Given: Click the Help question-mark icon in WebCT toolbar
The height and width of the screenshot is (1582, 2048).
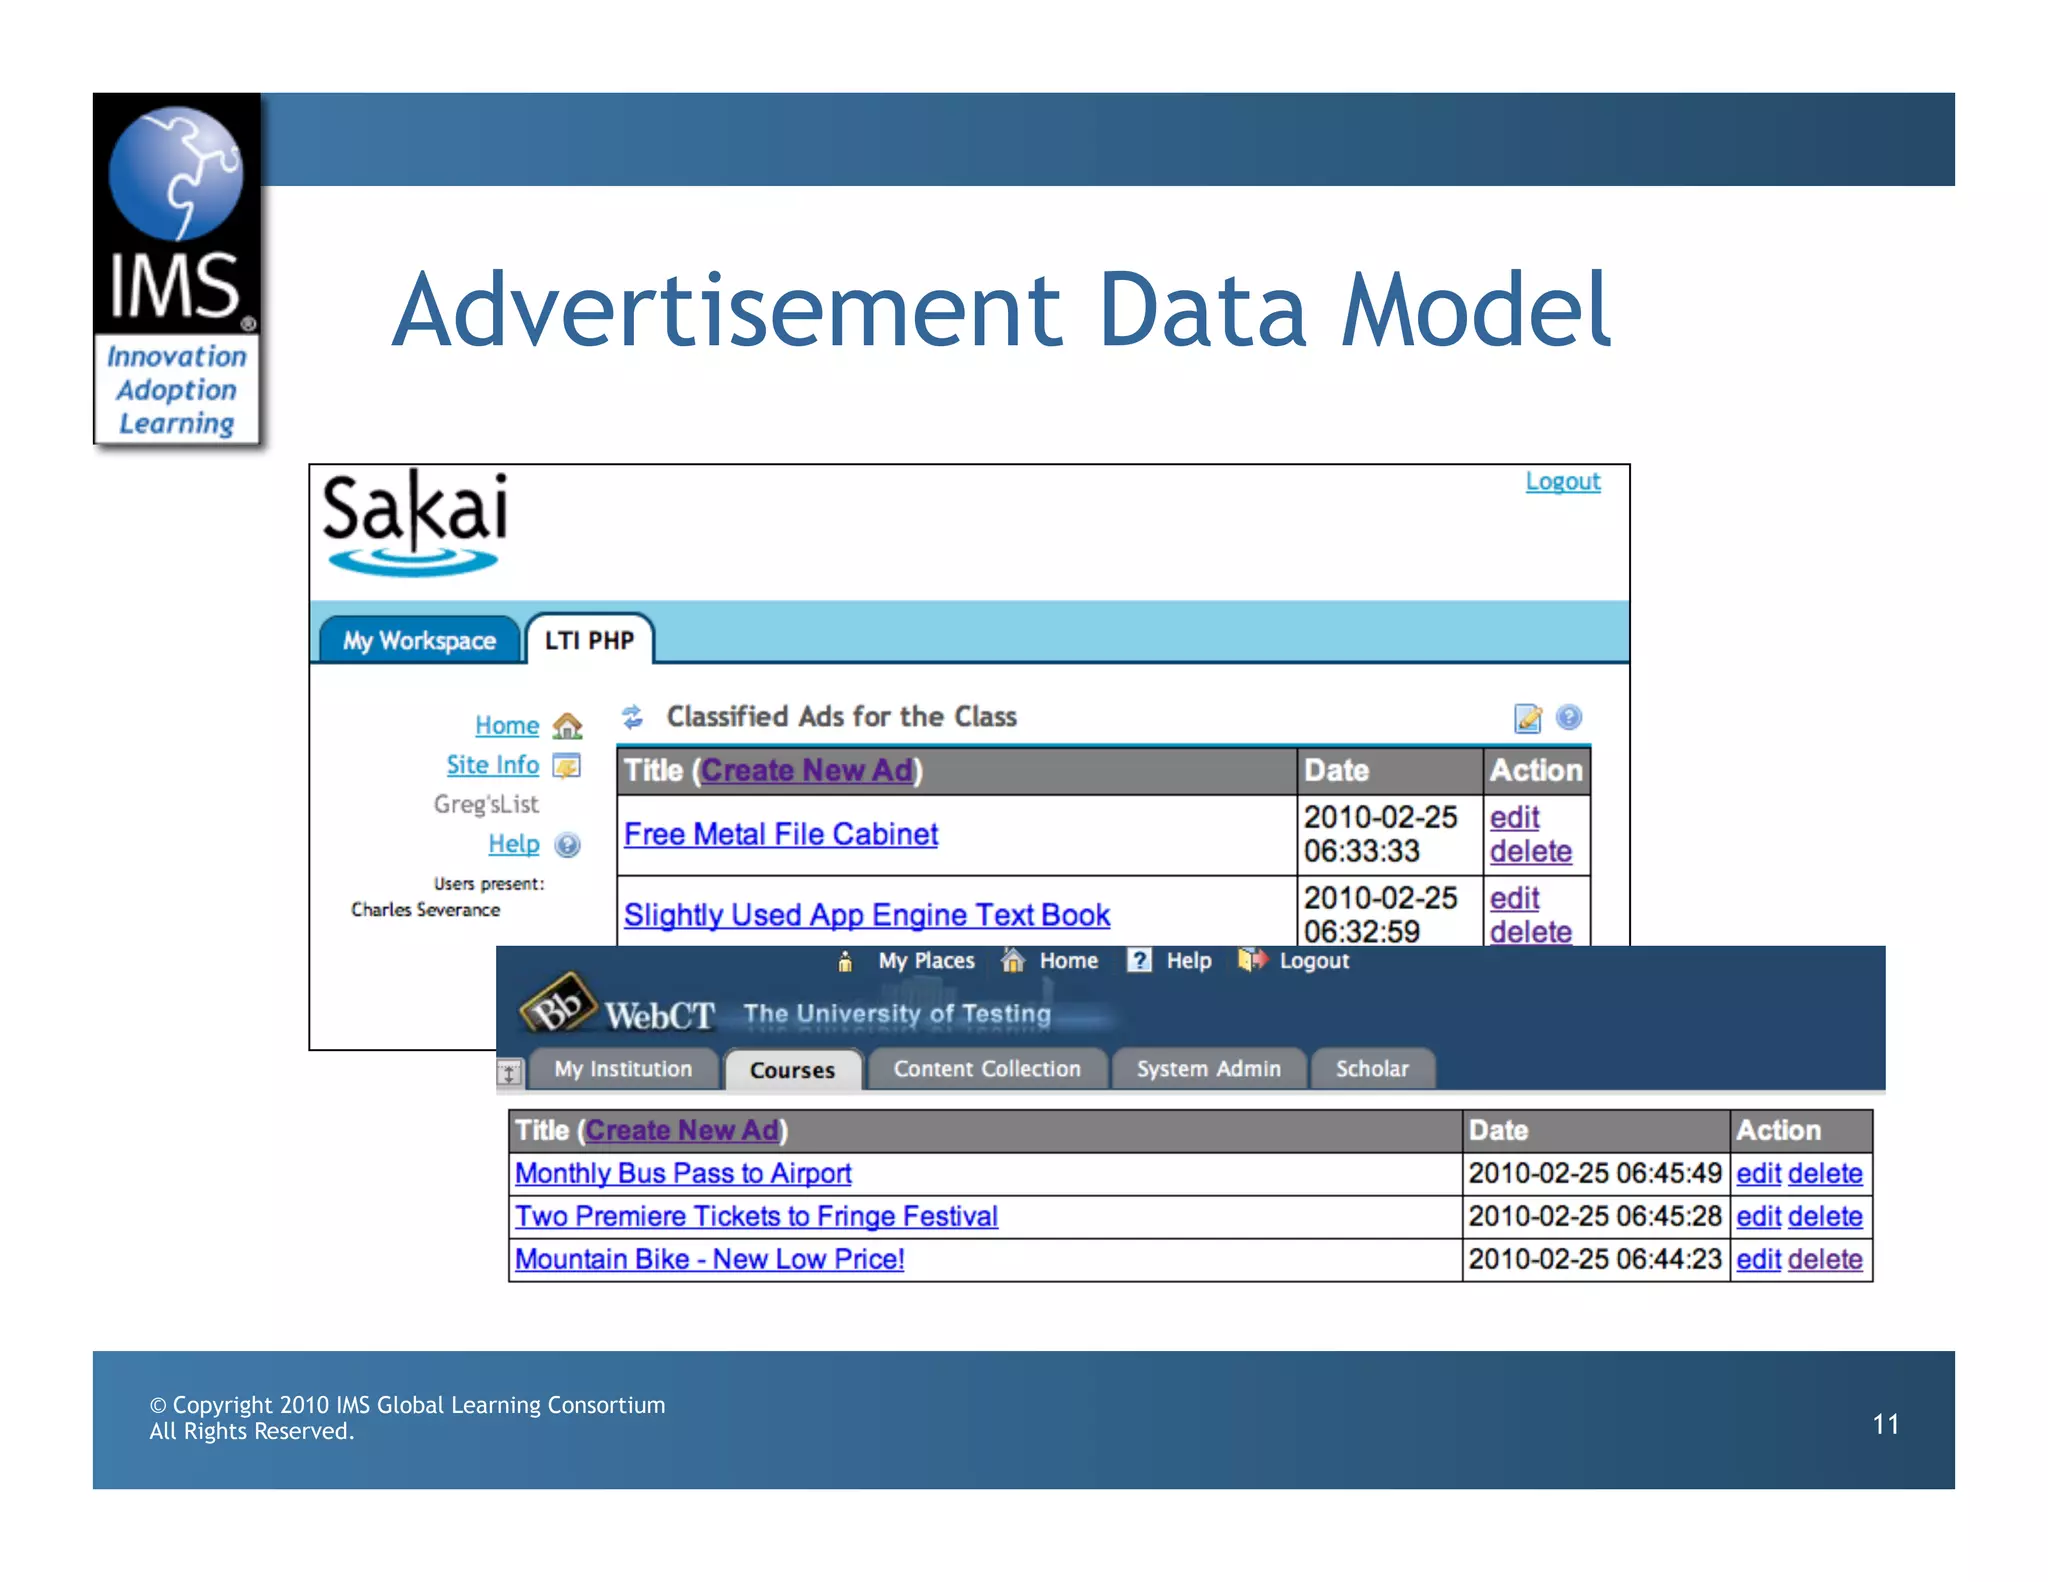Looking at the screenshot, I should pyautogui.click(x=1139, y=960).
